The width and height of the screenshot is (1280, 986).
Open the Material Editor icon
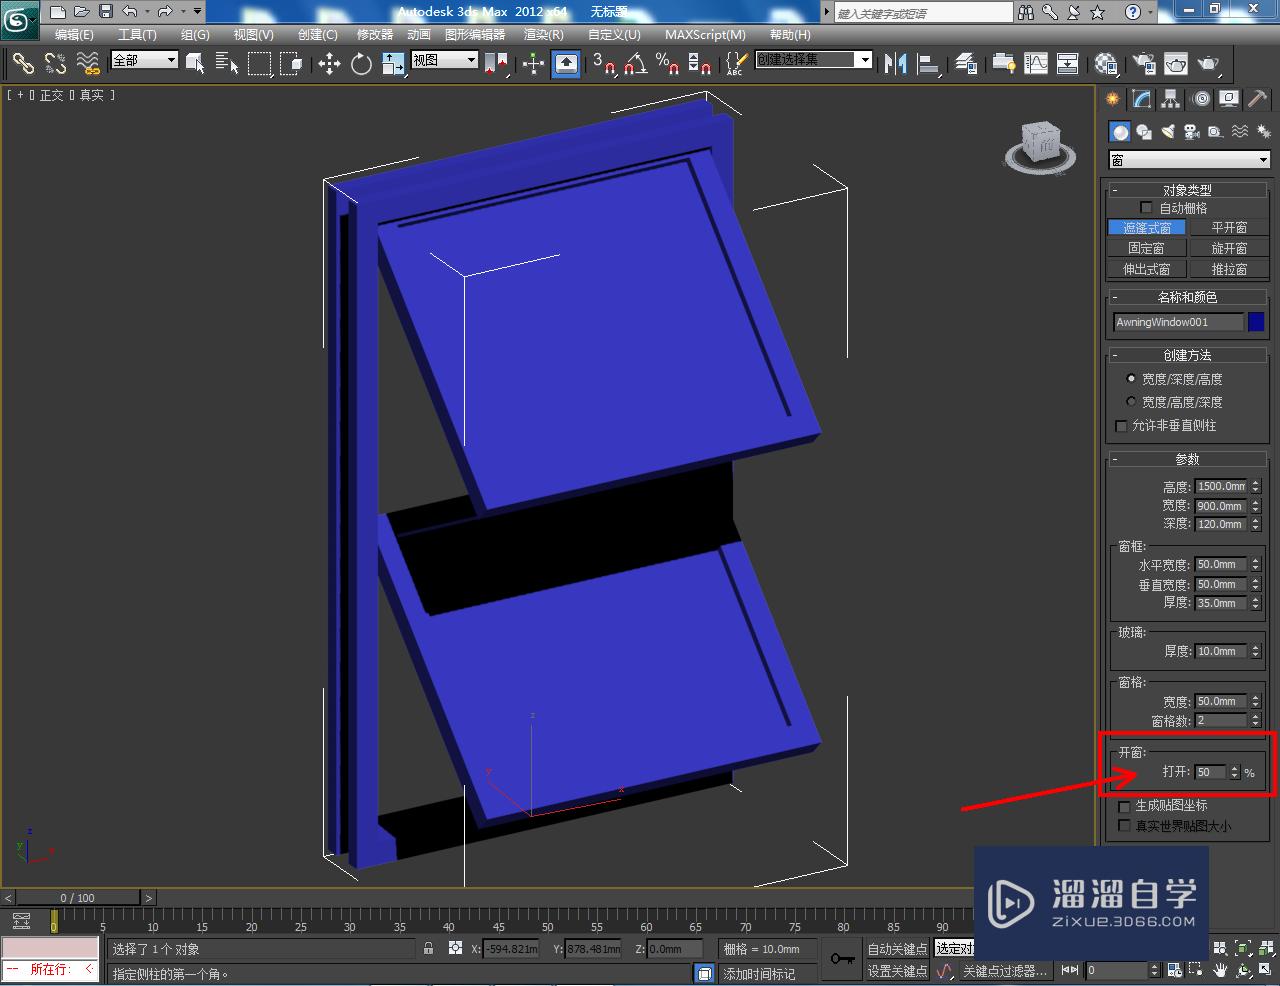tap(1106, 64)
